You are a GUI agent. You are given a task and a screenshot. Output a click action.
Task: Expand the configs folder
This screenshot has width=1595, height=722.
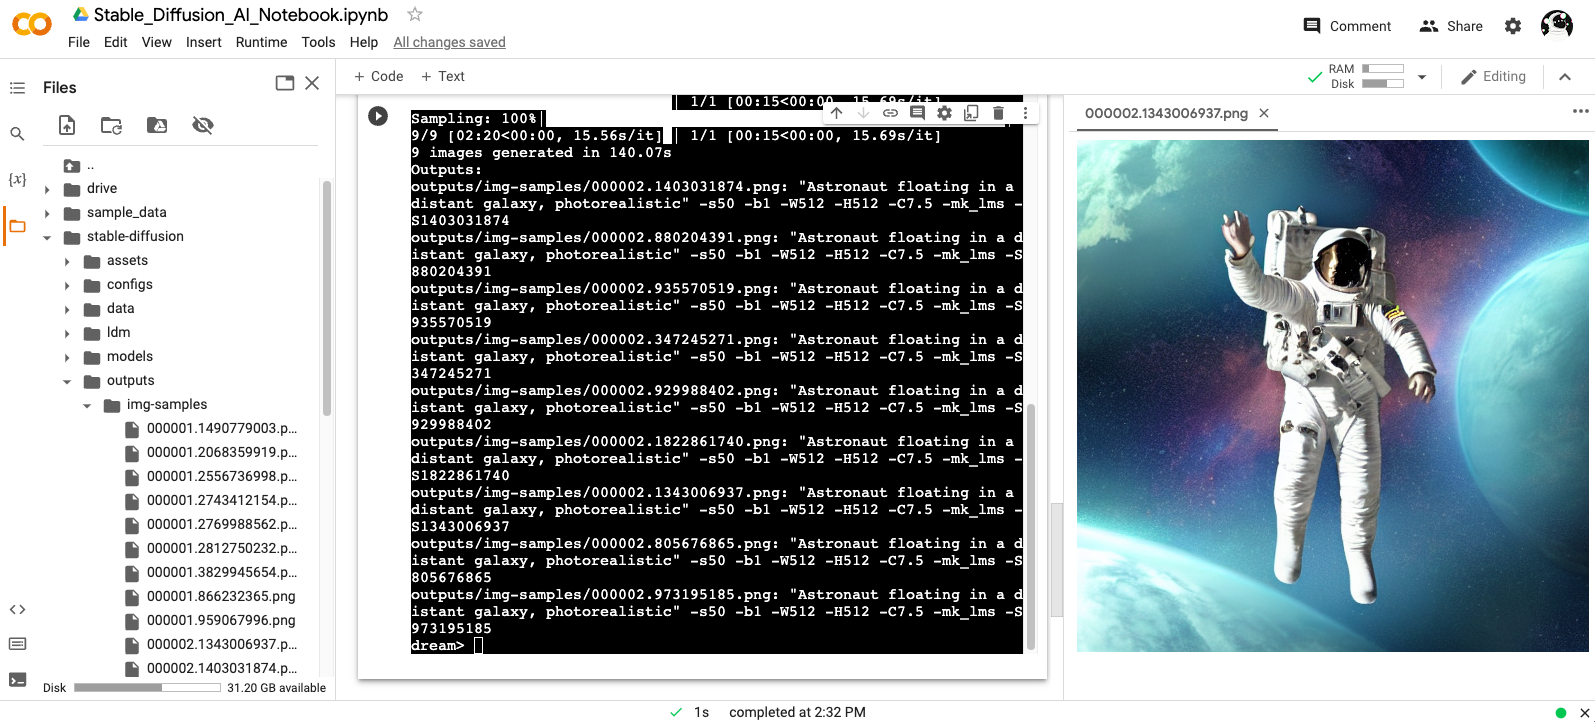coord(67,285)
